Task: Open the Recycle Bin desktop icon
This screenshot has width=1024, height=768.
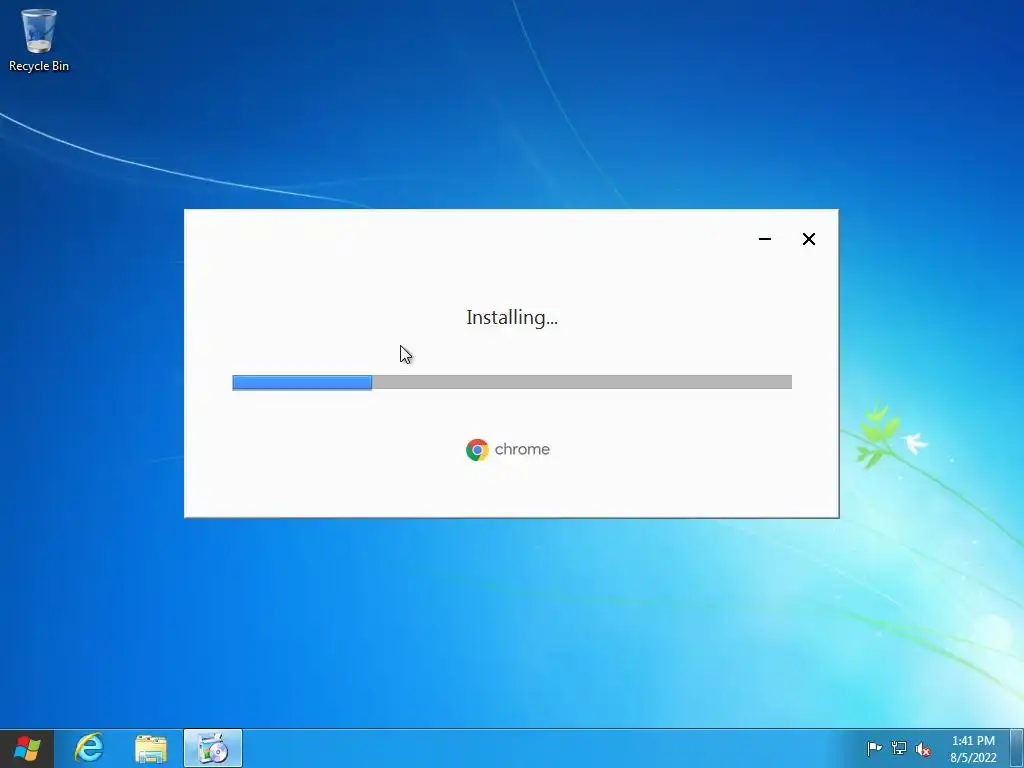Action: 39,39
